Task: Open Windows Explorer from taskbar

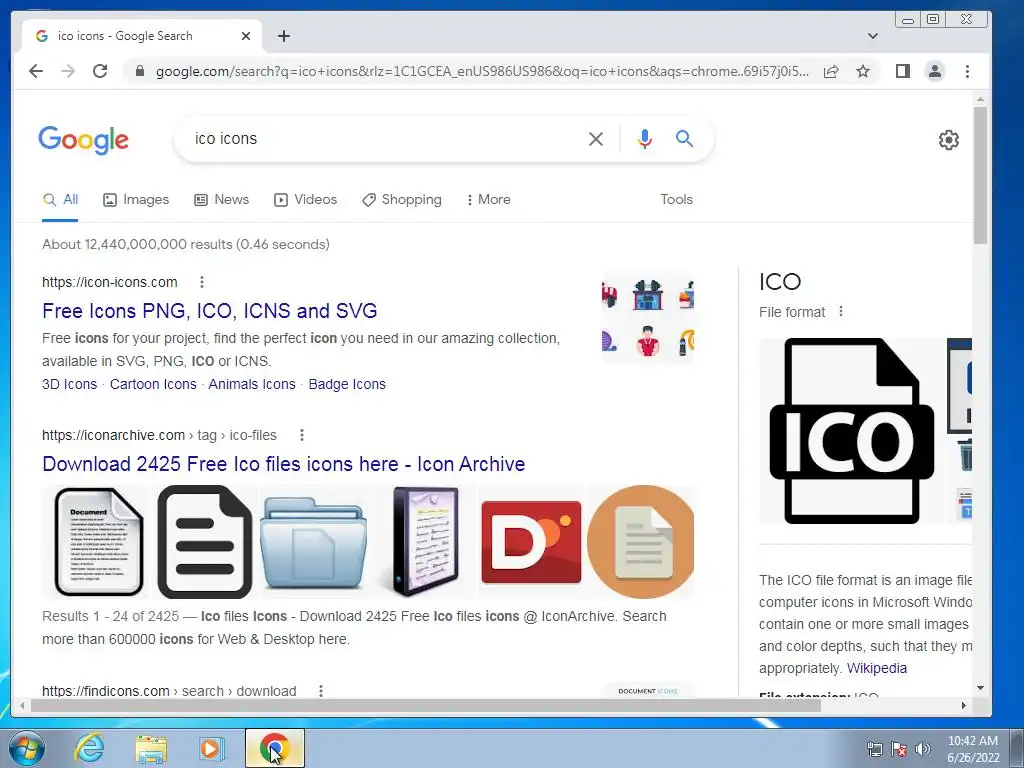Action: (x=151, y=748)
